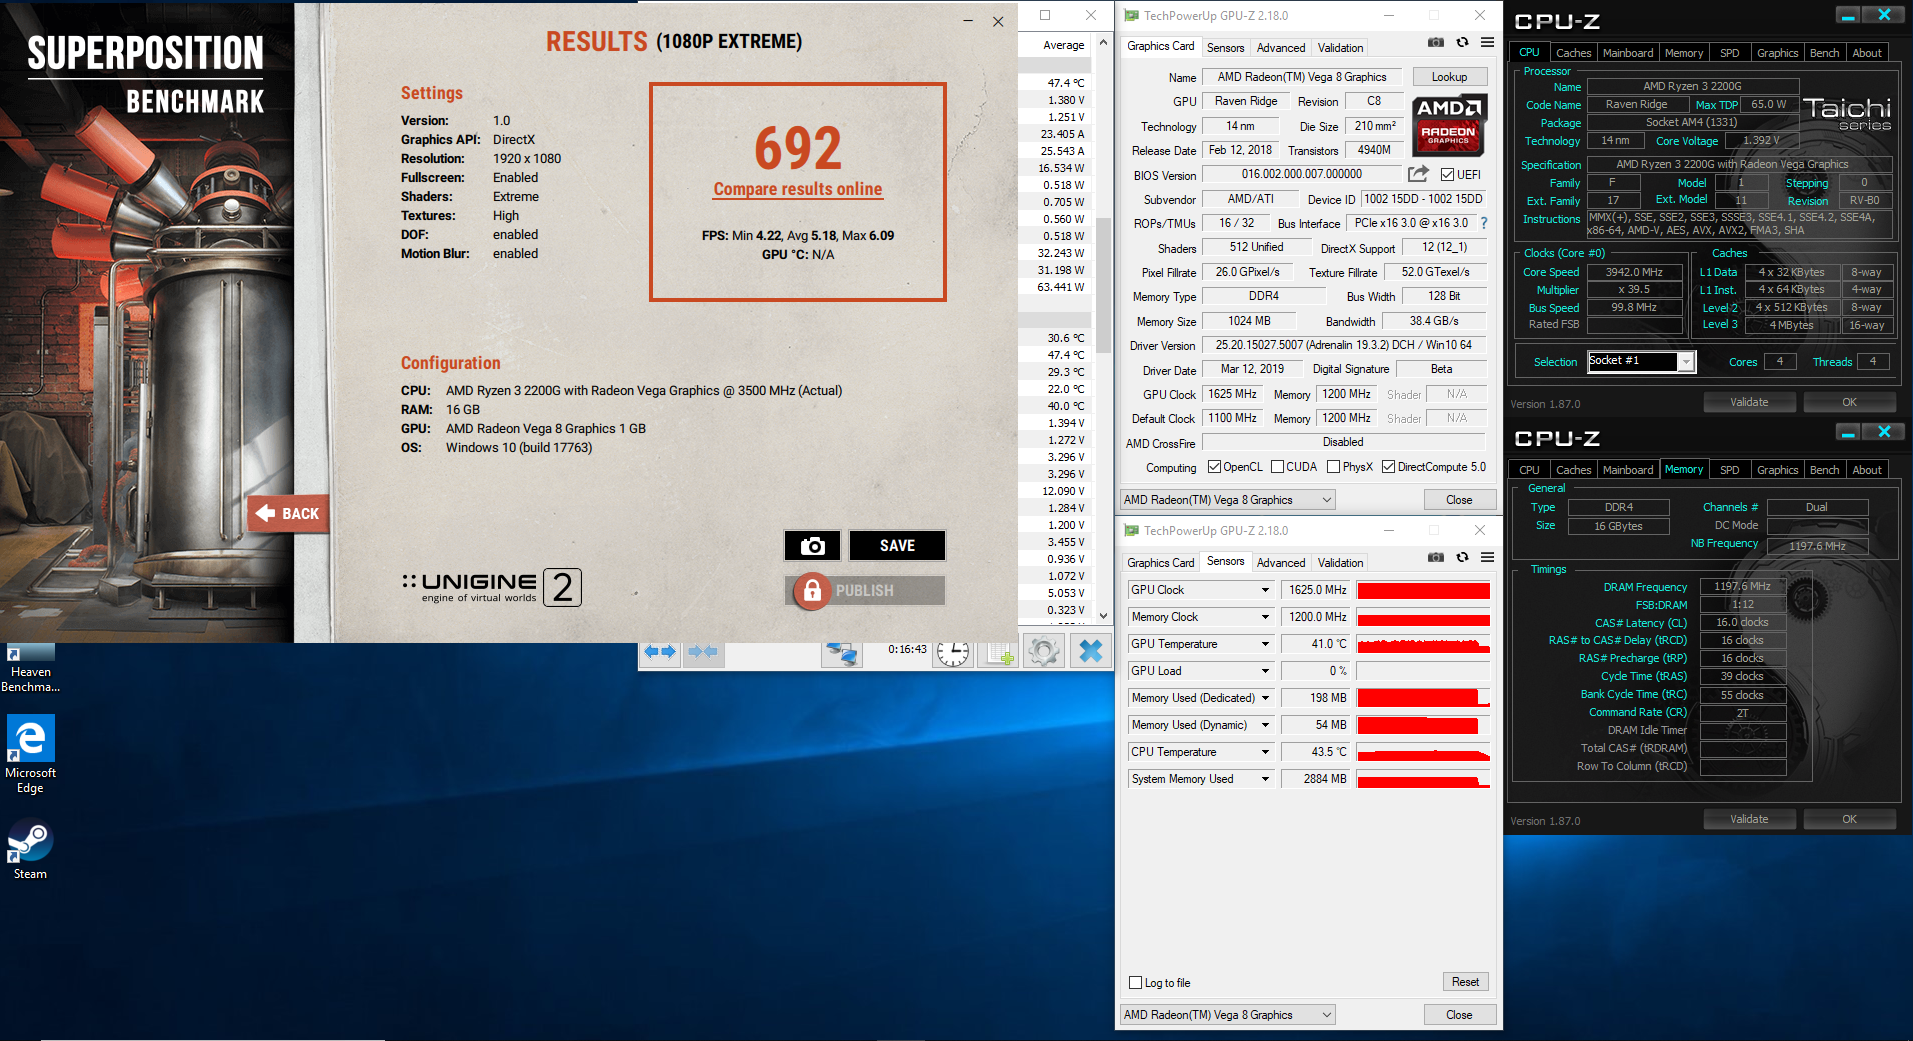This screenshot has height=1041, width=1913.
Task: Click the refresh icon in lower GPU-Z
Action: click(1463, 558)
